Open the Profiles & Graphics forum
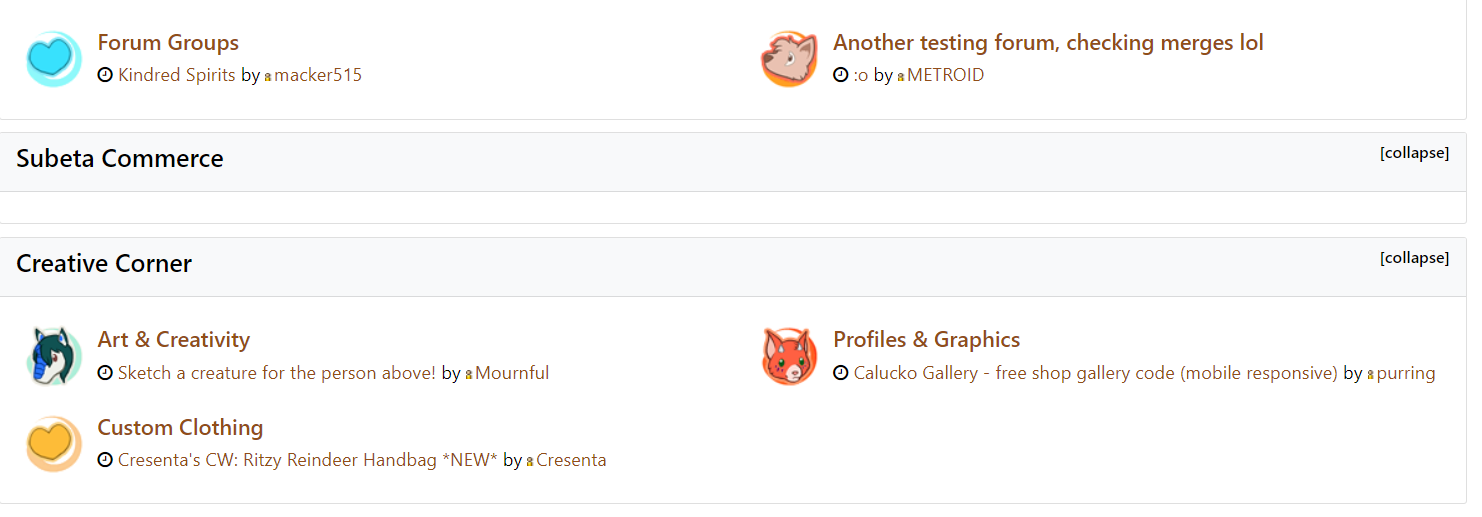 pyautogui.click(x=926, y=340)
